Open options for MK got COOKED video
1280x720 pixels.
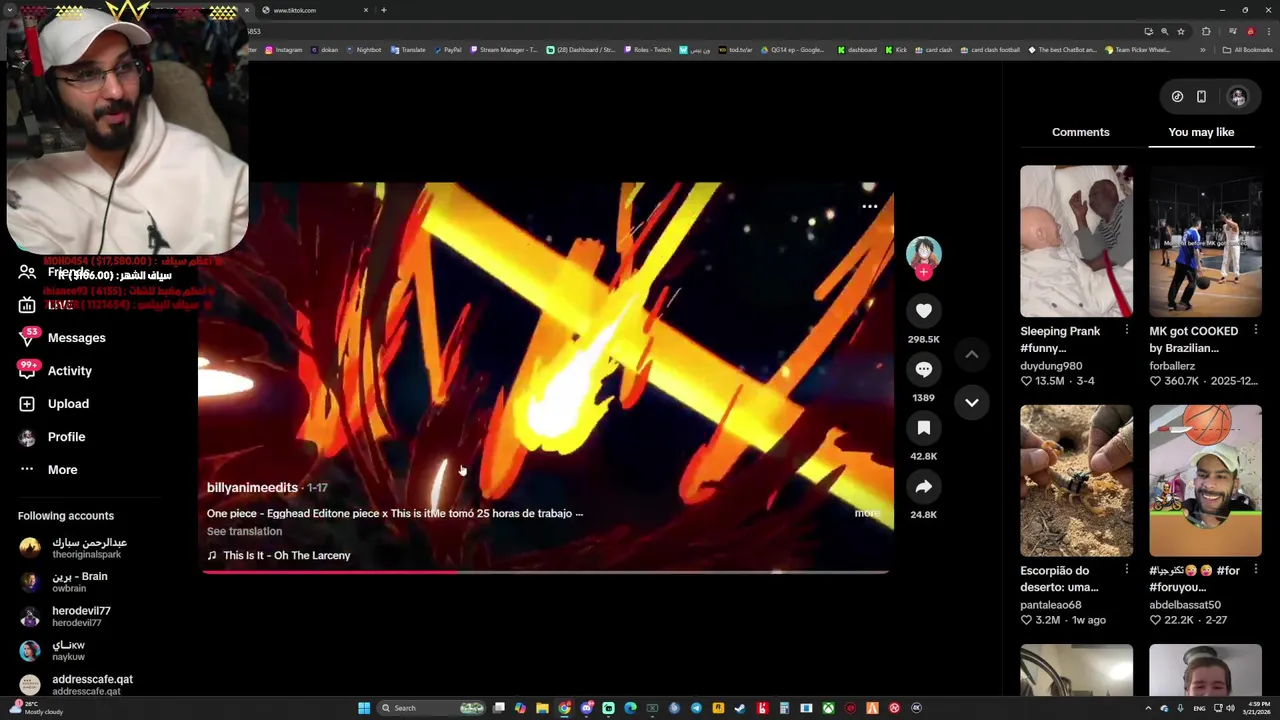1255,331
